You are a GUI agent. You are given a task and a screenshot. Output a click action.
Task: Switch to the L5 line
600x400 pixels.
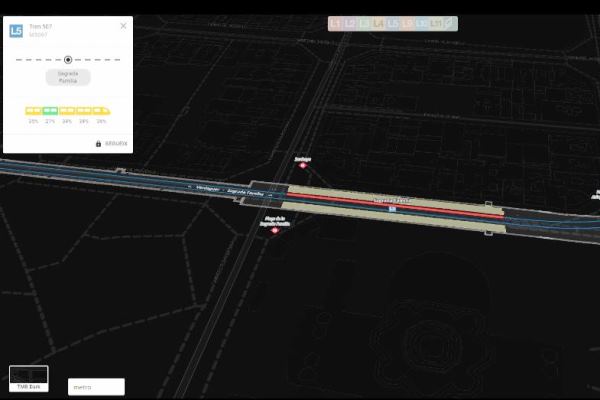point(393,23)
